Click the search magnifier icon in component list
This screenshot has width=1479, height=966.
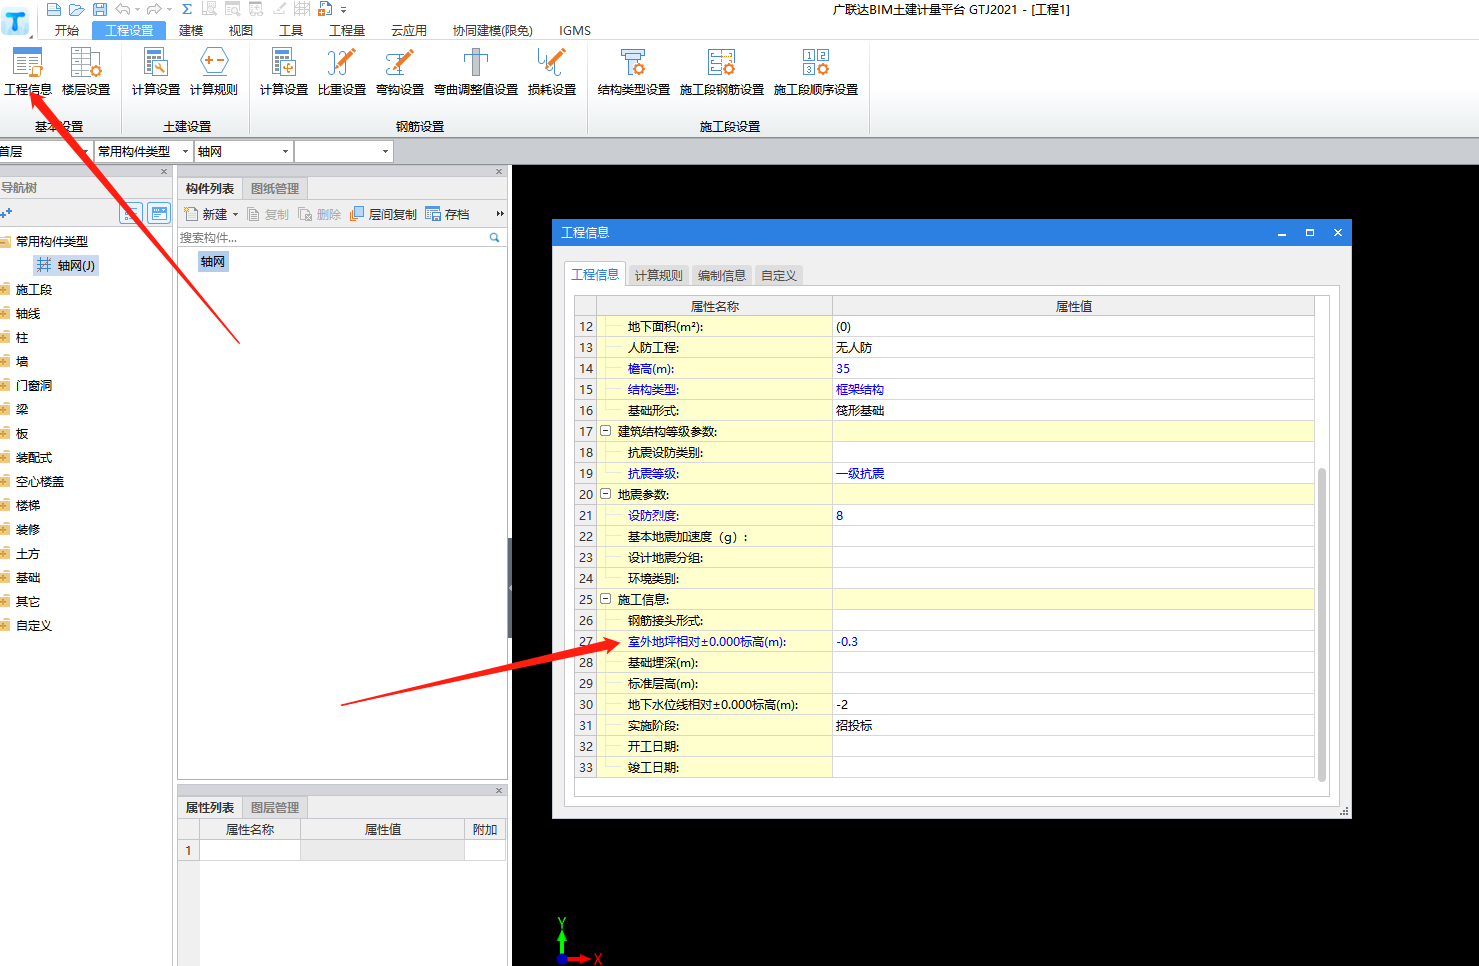pyautogui.click(x=494, y=238)
